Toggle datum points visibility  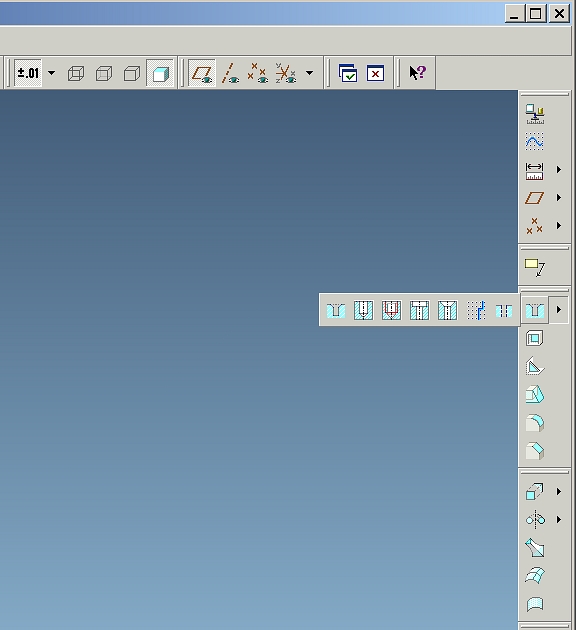pyautogui.click(x=257, y=74)
